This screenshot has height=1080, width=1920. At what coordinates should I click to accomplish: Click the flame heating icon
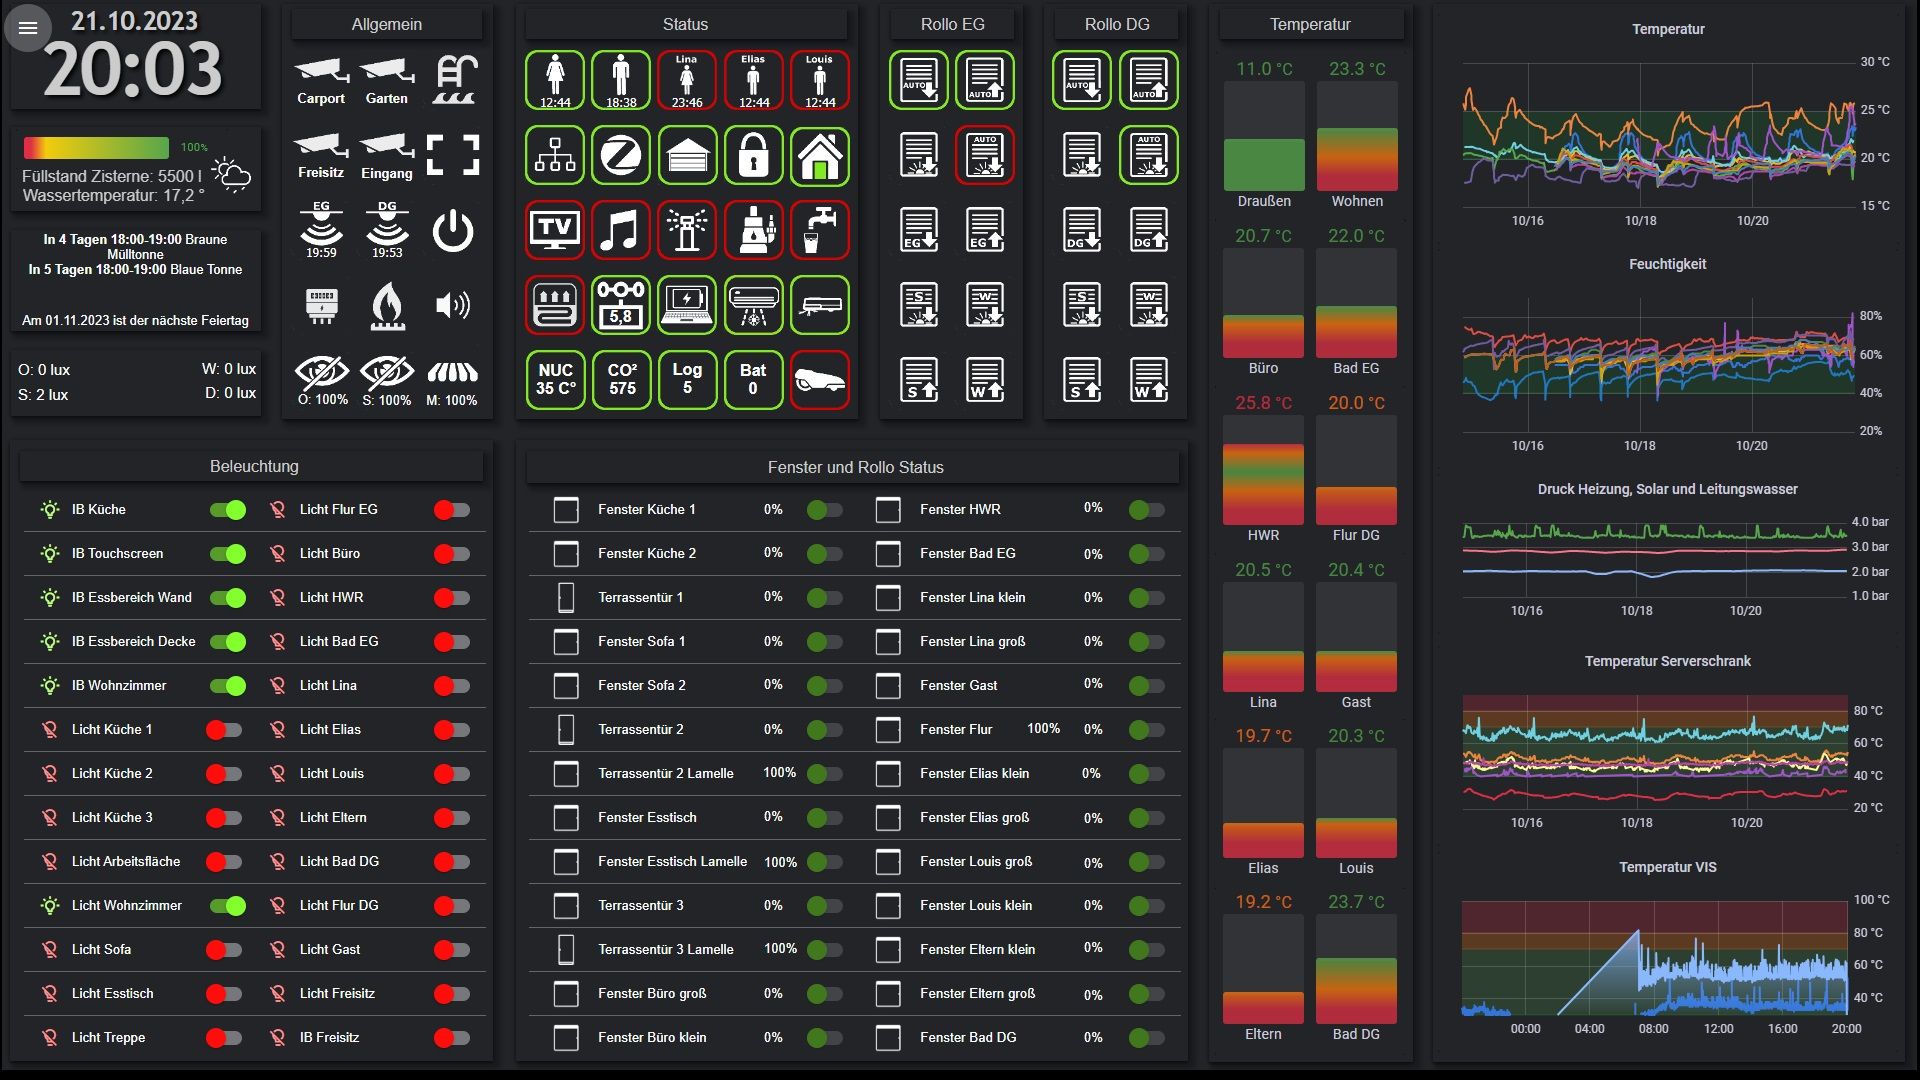click(x=387, y=305)
